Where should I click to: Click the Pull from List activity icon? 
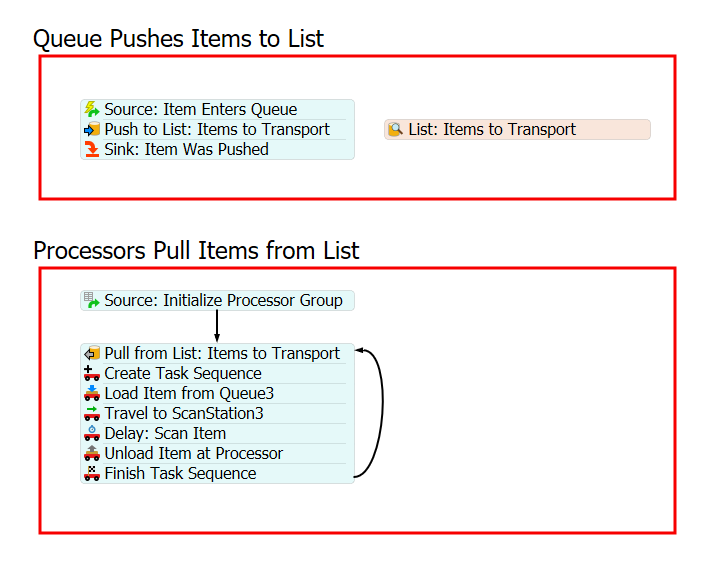tap(92, 354)
